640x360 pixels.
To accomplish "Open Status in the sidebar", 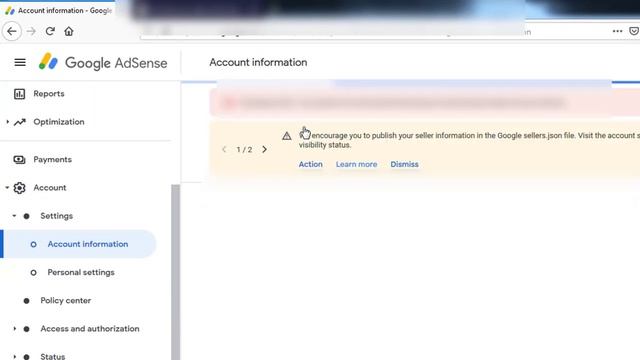I will [x=53, y=356].
